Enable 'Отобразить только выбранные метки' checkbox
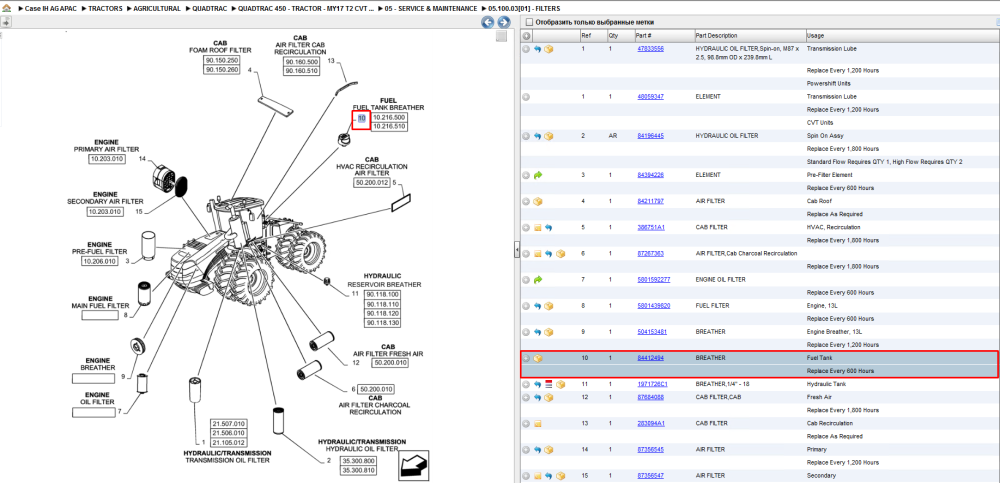Viewport: 1000px width, 483px height. click(x=528, y=22)
